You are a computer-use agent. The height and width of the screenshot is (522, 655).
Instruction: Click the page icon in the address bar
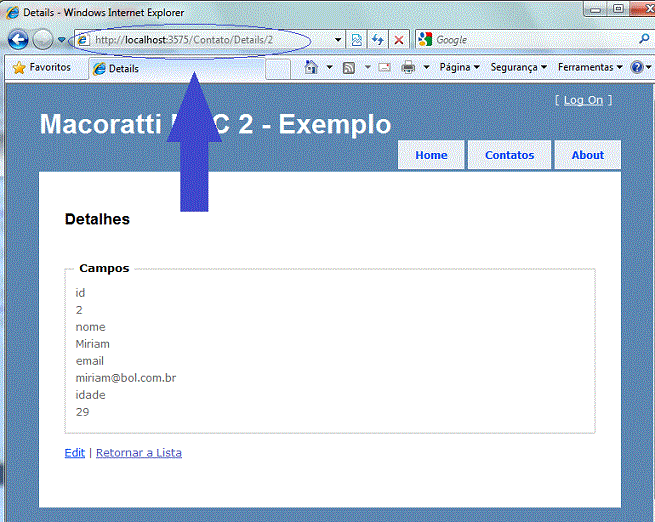(83, 40)
